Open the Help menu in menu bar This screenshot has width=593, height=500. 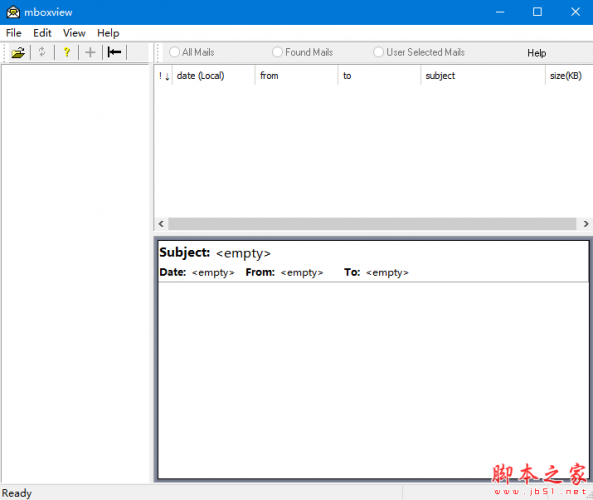point(108,33)
